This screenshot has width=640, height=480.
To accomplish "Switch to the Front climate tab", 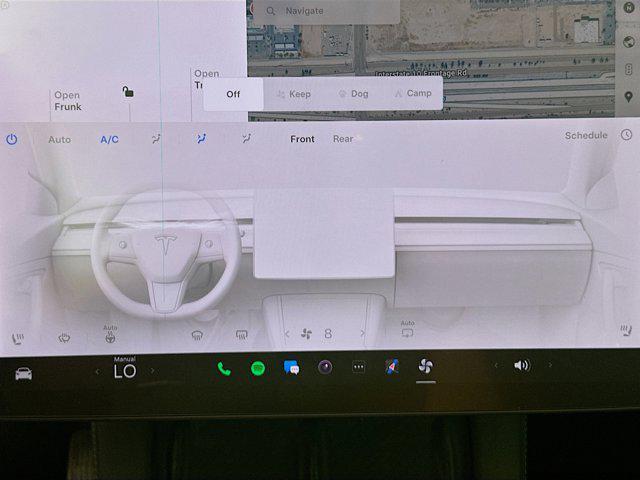I will (x=302, y=139).
